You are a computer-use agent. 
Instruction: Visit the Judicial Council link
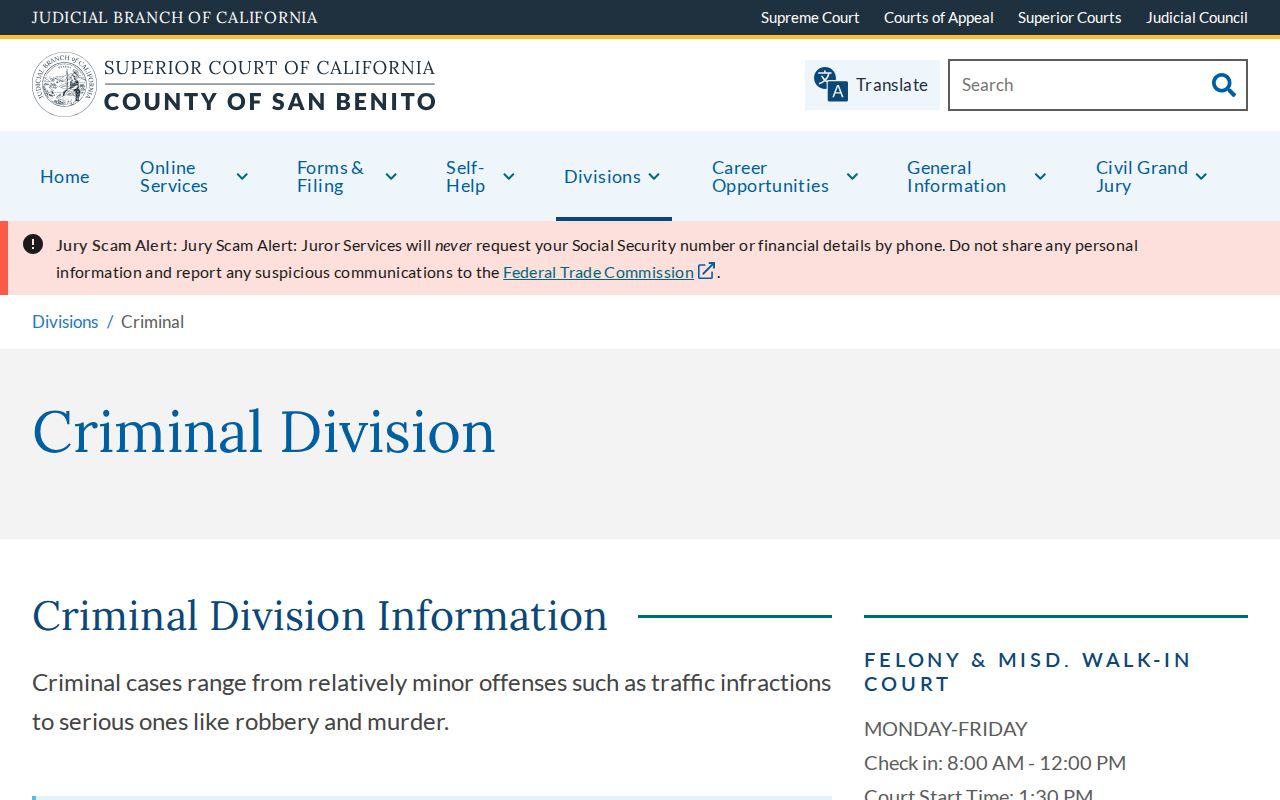(x=1197, y=18)
